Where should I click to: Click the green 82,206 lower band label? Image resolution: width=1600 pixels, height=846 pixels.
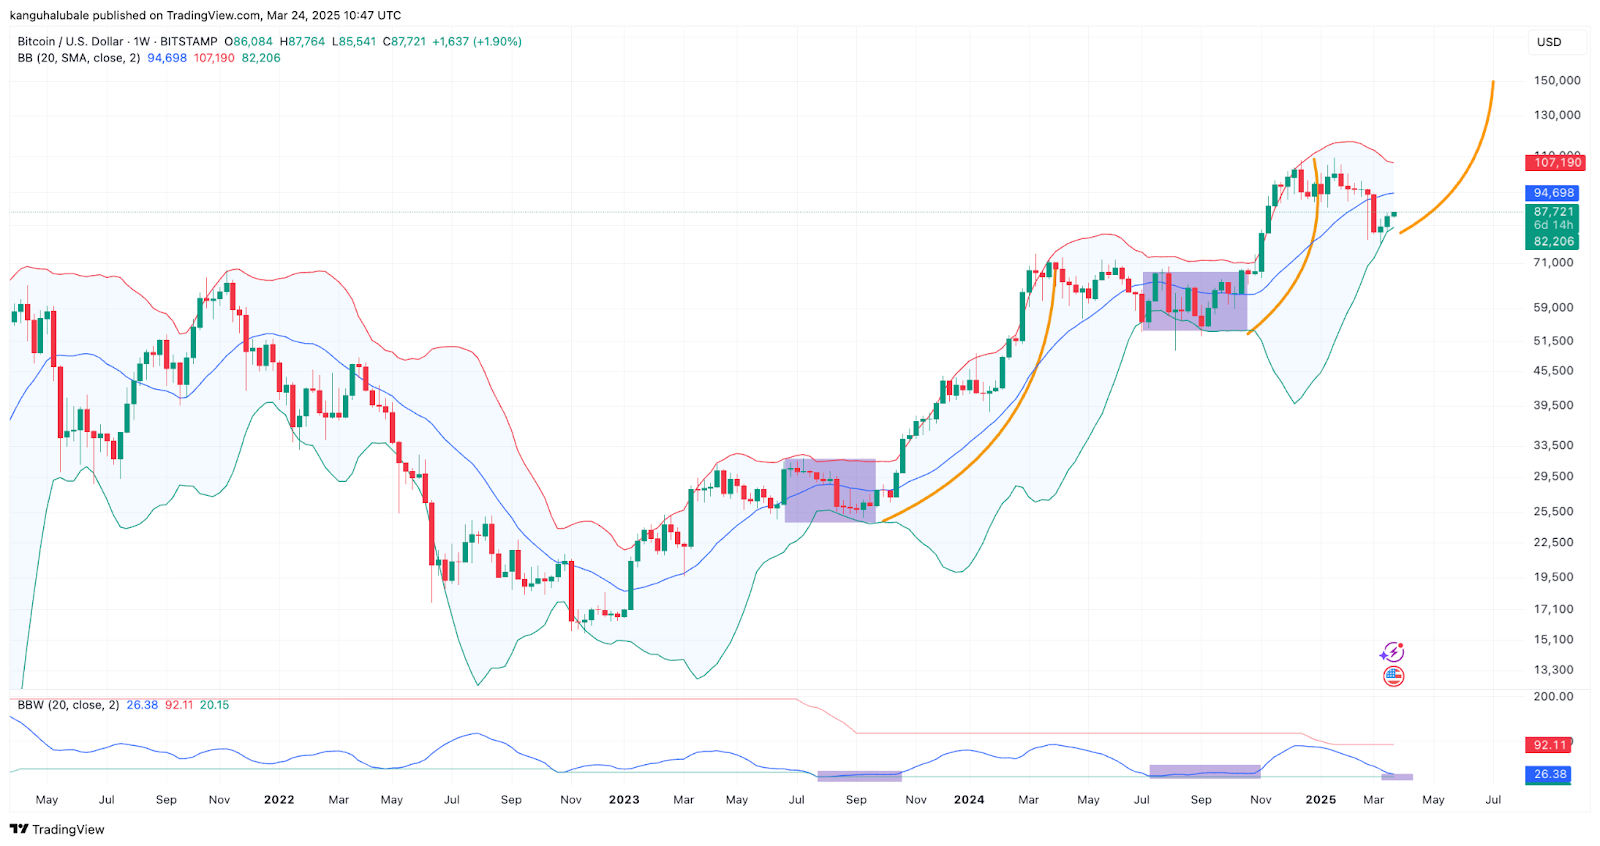[1553, 241]
